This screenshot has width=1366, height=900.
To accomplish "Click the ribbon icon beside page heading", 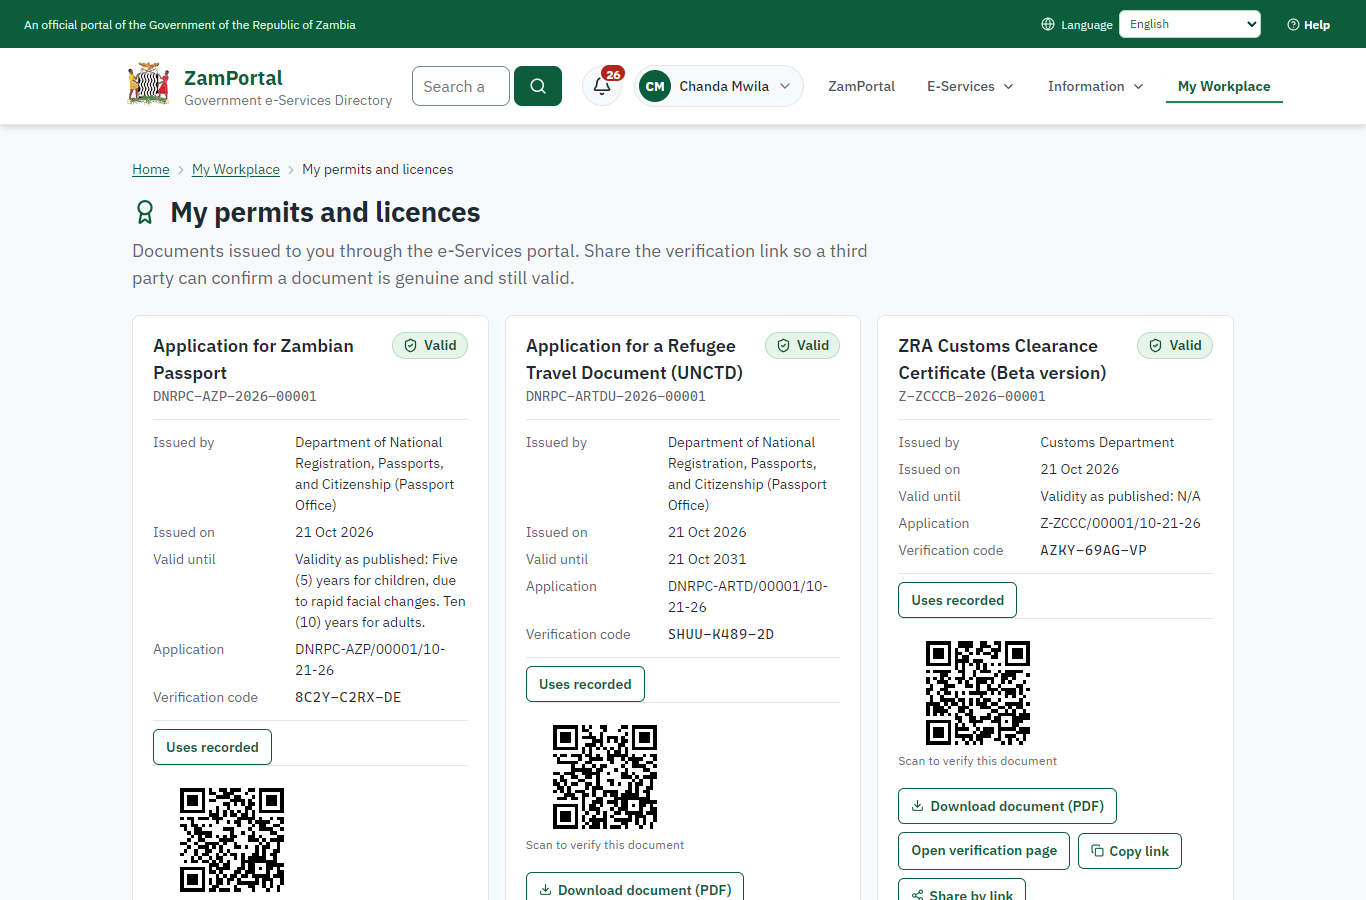I will pos(145,212).
